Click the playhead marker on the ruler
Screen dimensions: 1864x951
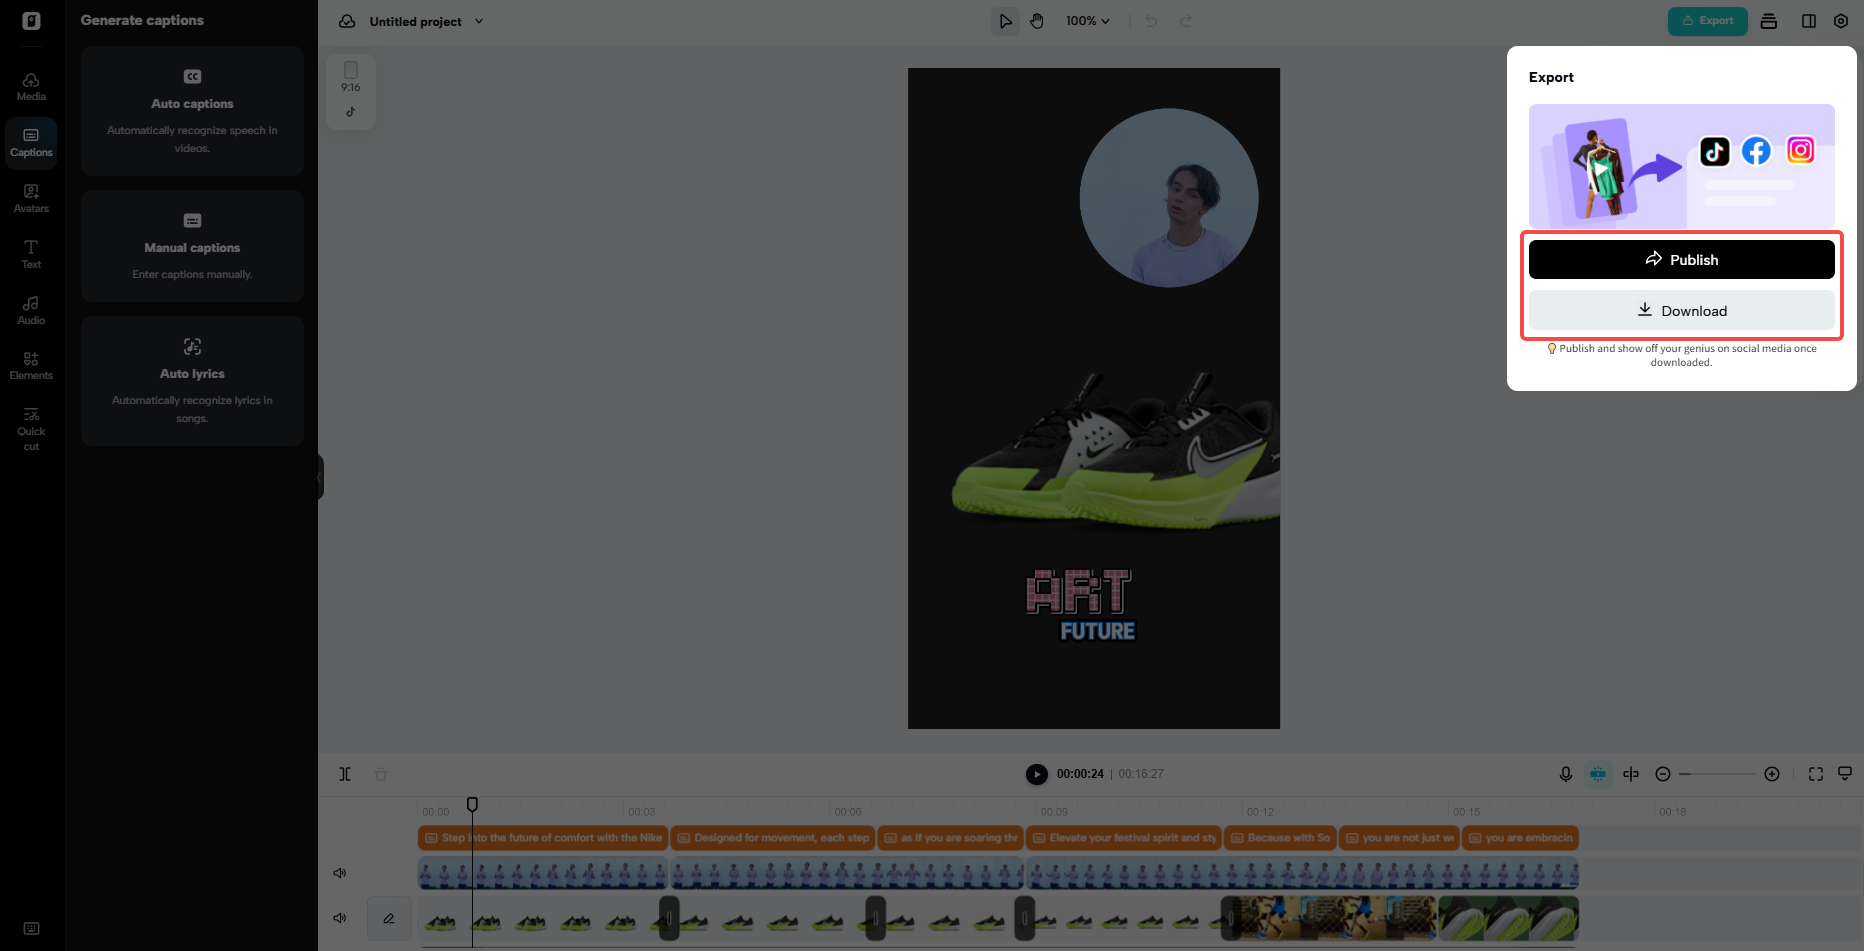[472, 804]
